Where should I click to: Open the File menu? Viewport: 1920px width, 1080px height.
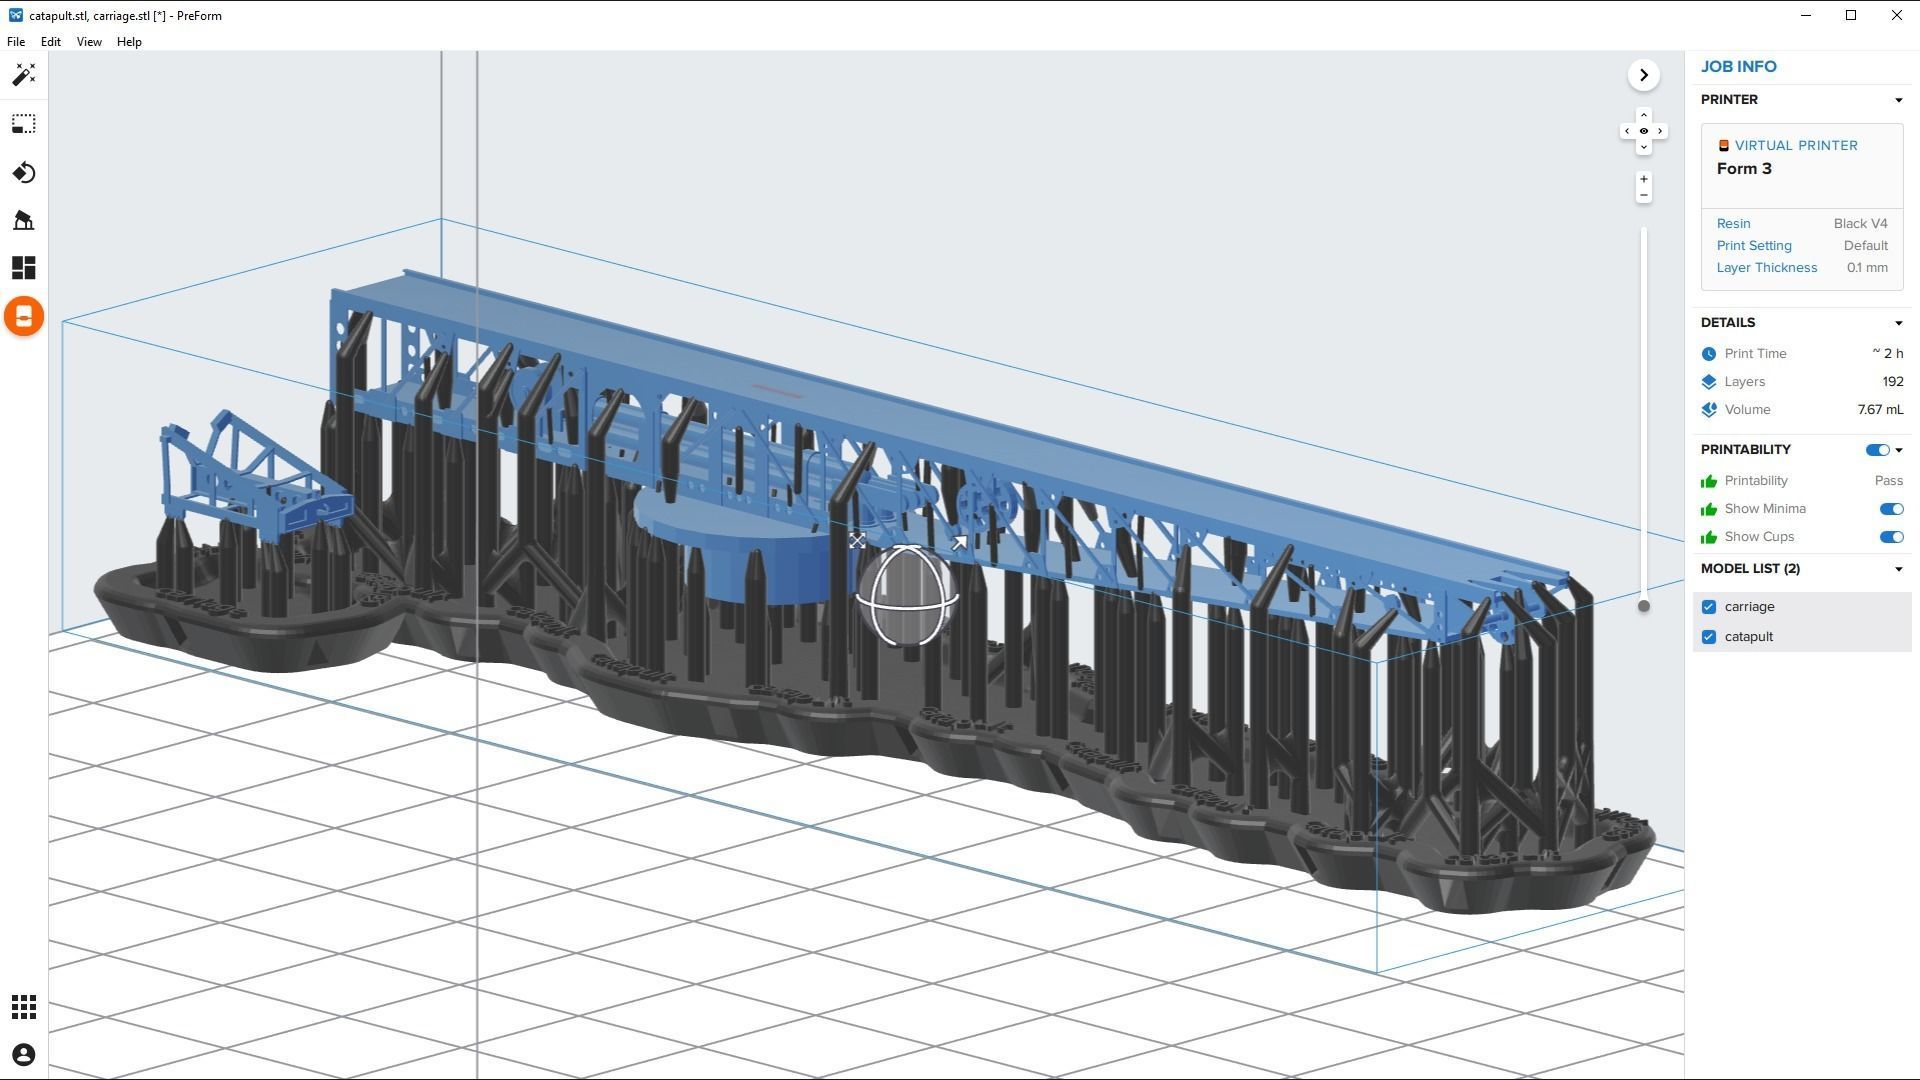pyautogui.click(x=16, y=42)
